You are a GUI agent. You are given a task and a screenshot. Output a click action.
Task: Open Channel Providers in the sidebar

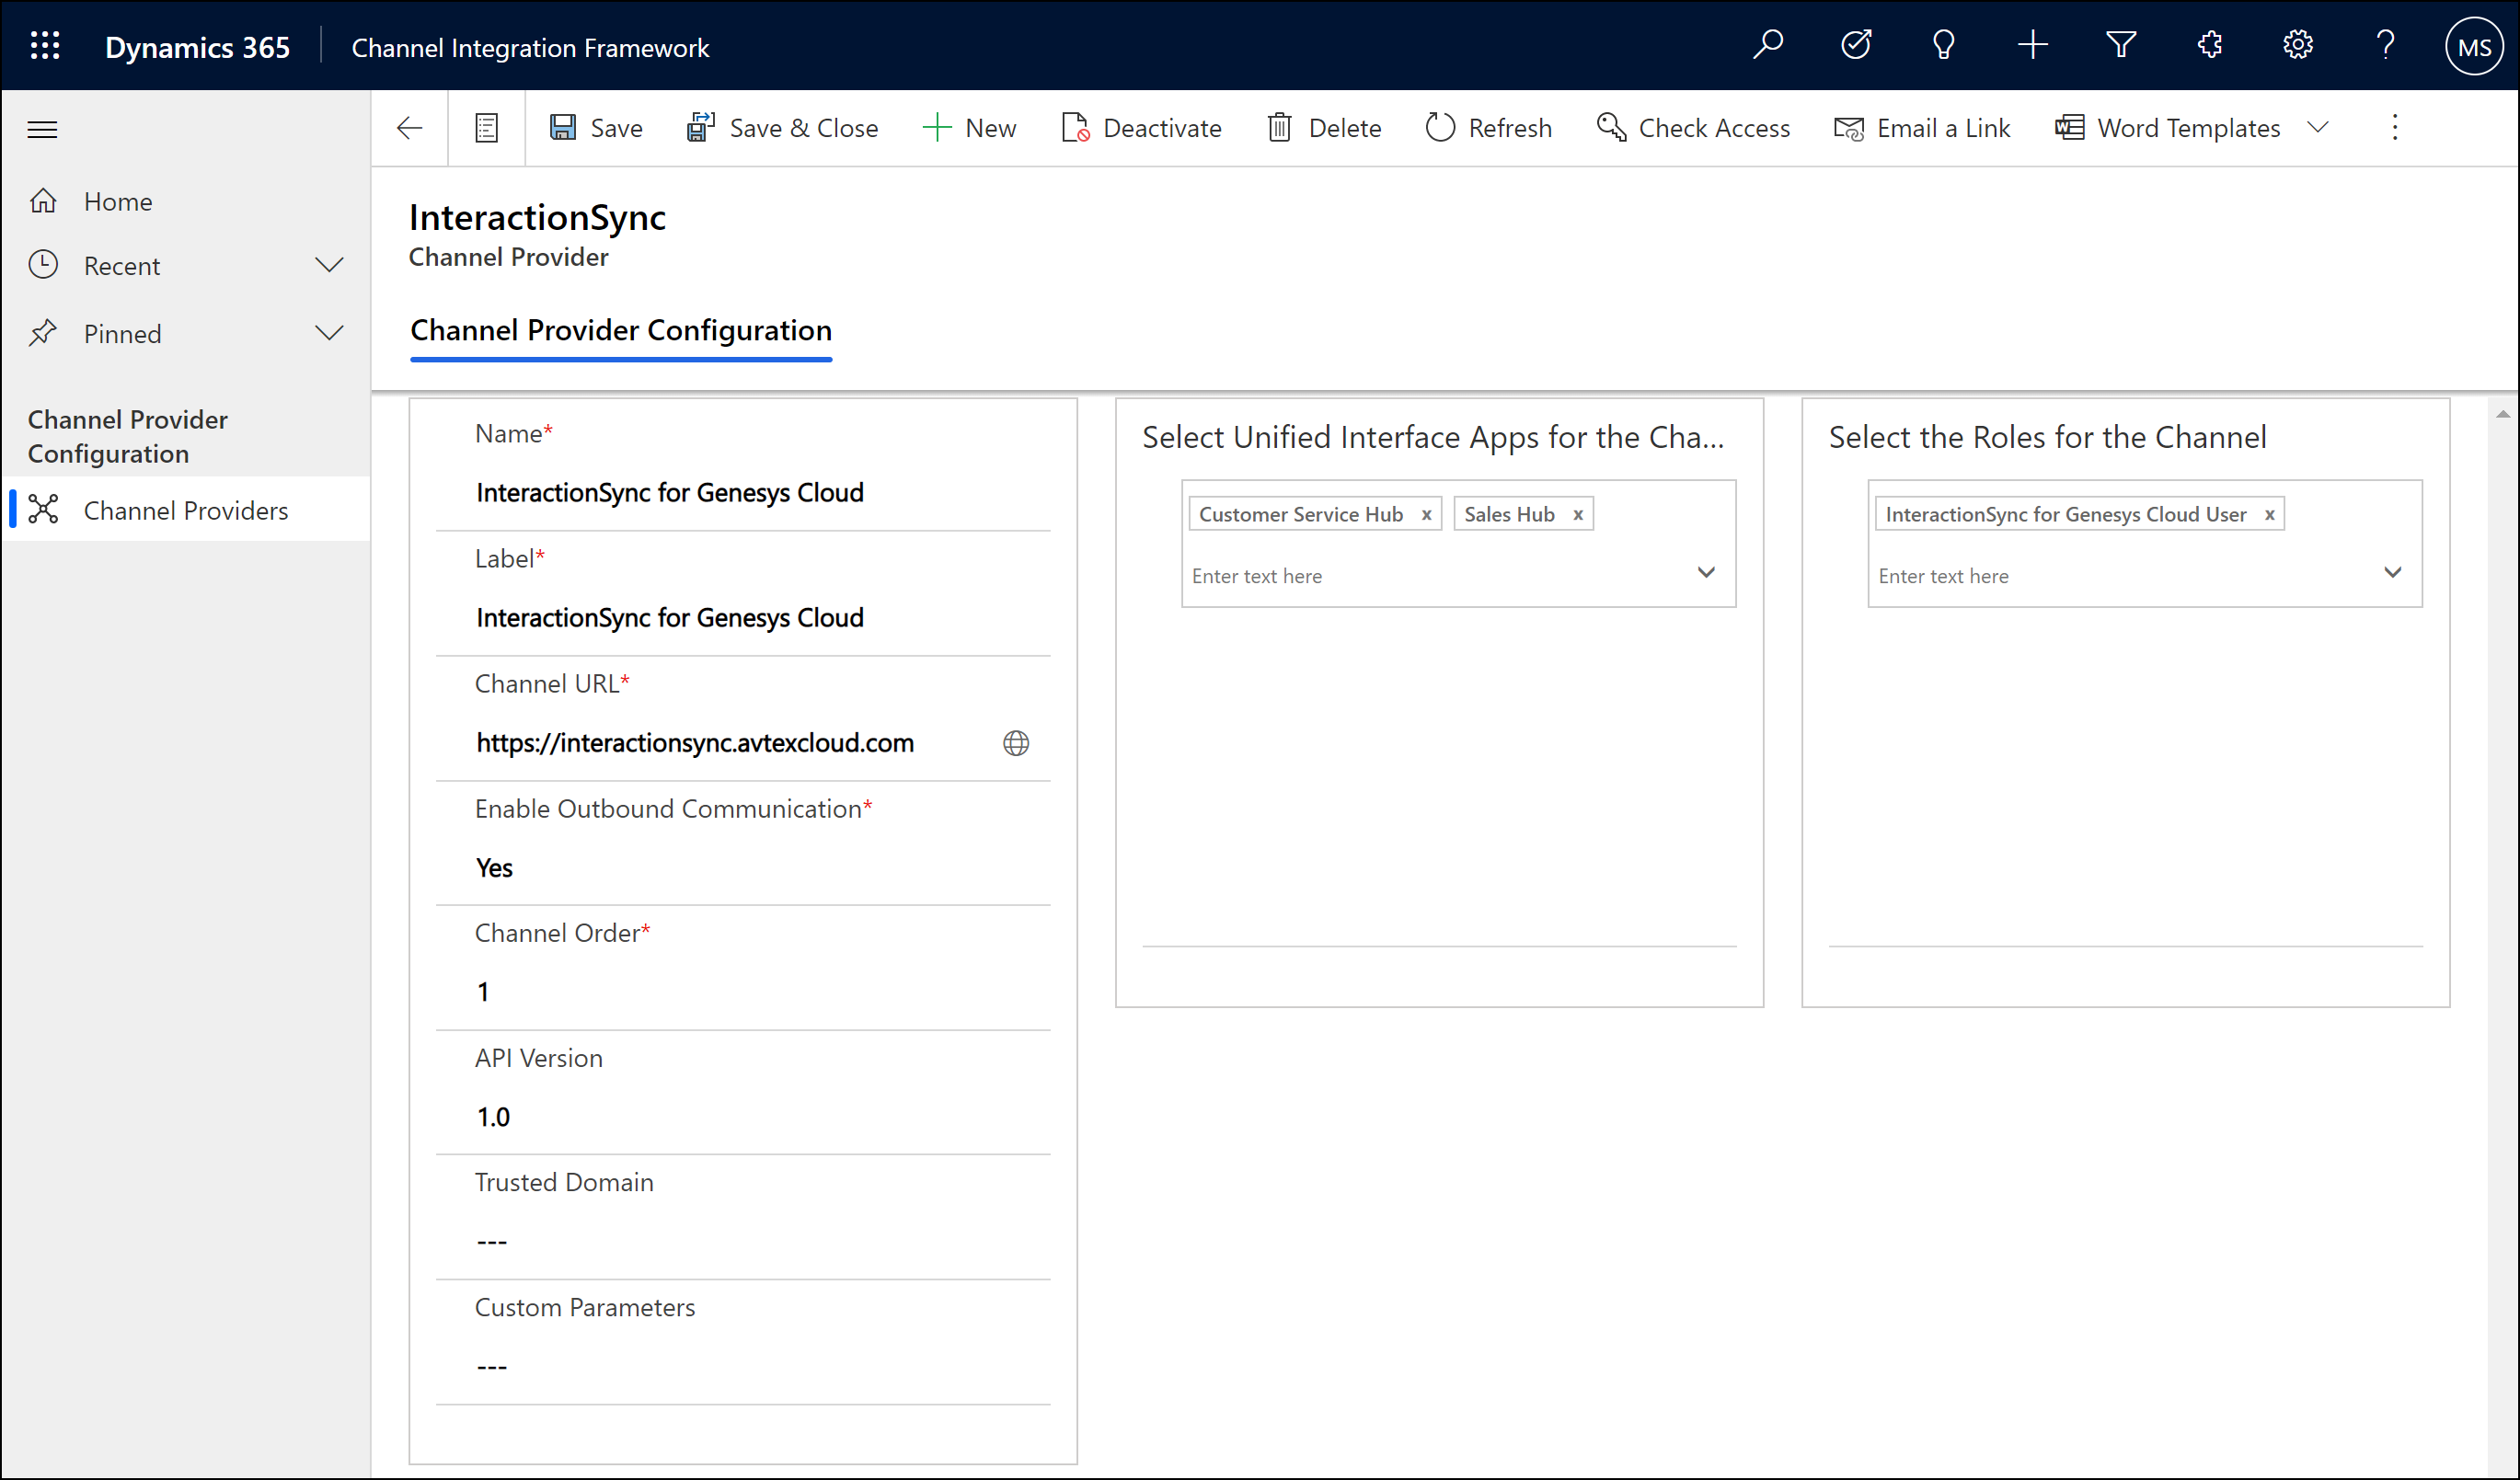186,510
